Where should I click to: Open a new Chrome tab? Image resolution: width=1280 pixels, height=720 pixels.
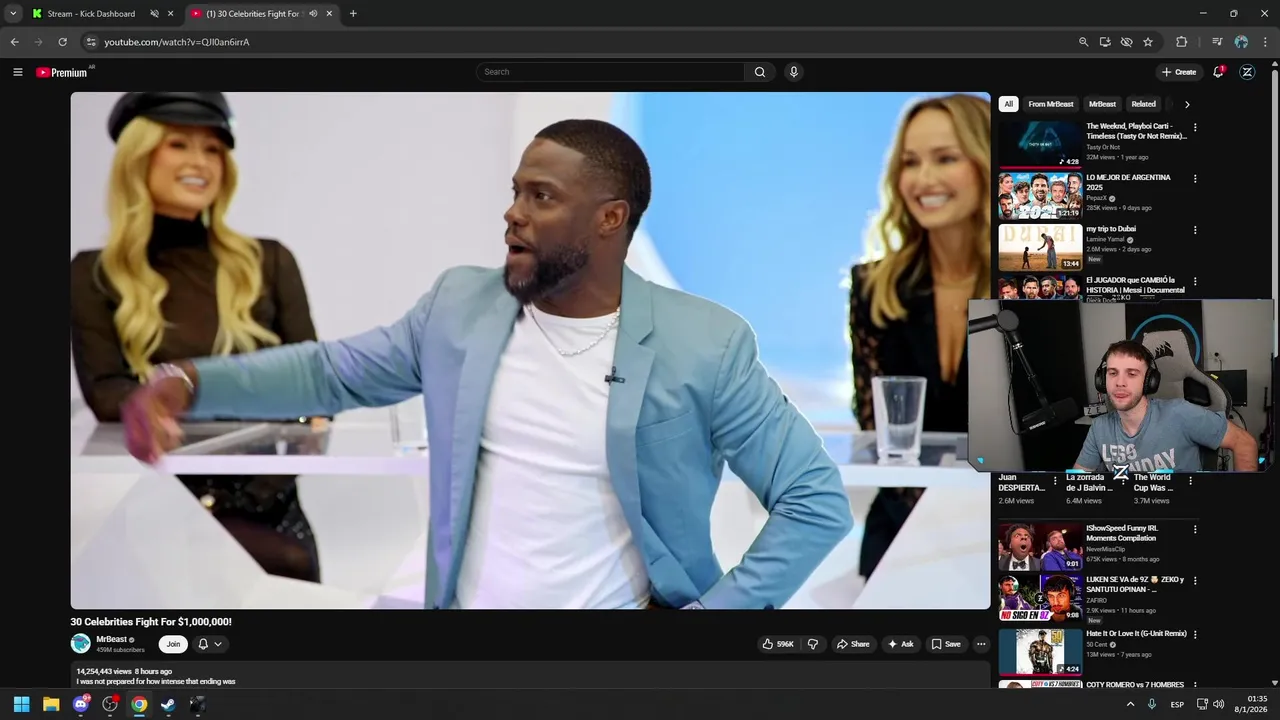pos(353,14)
